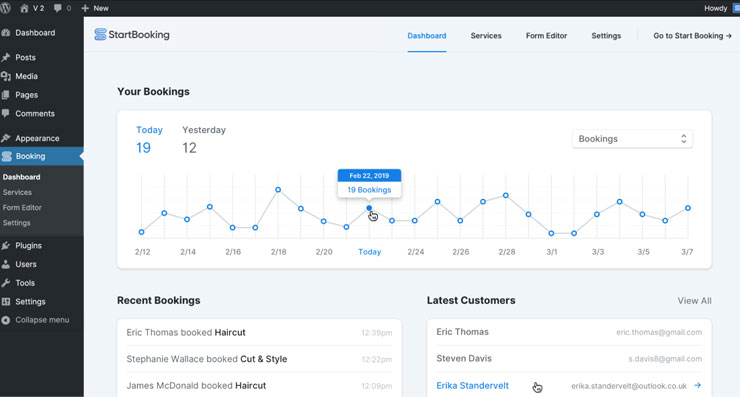Click the sidebar Settings sliders icon
The width and height of the screenshot is (740, 397).
(6, 302)
